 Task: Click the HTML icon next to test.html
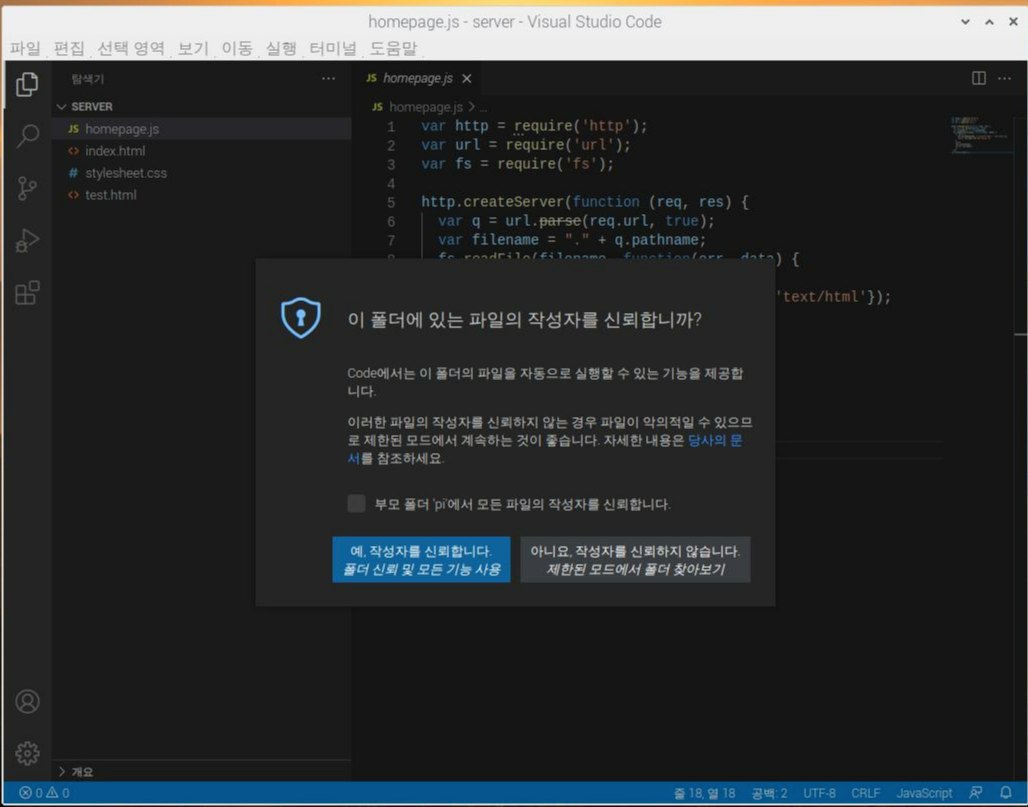73,195
